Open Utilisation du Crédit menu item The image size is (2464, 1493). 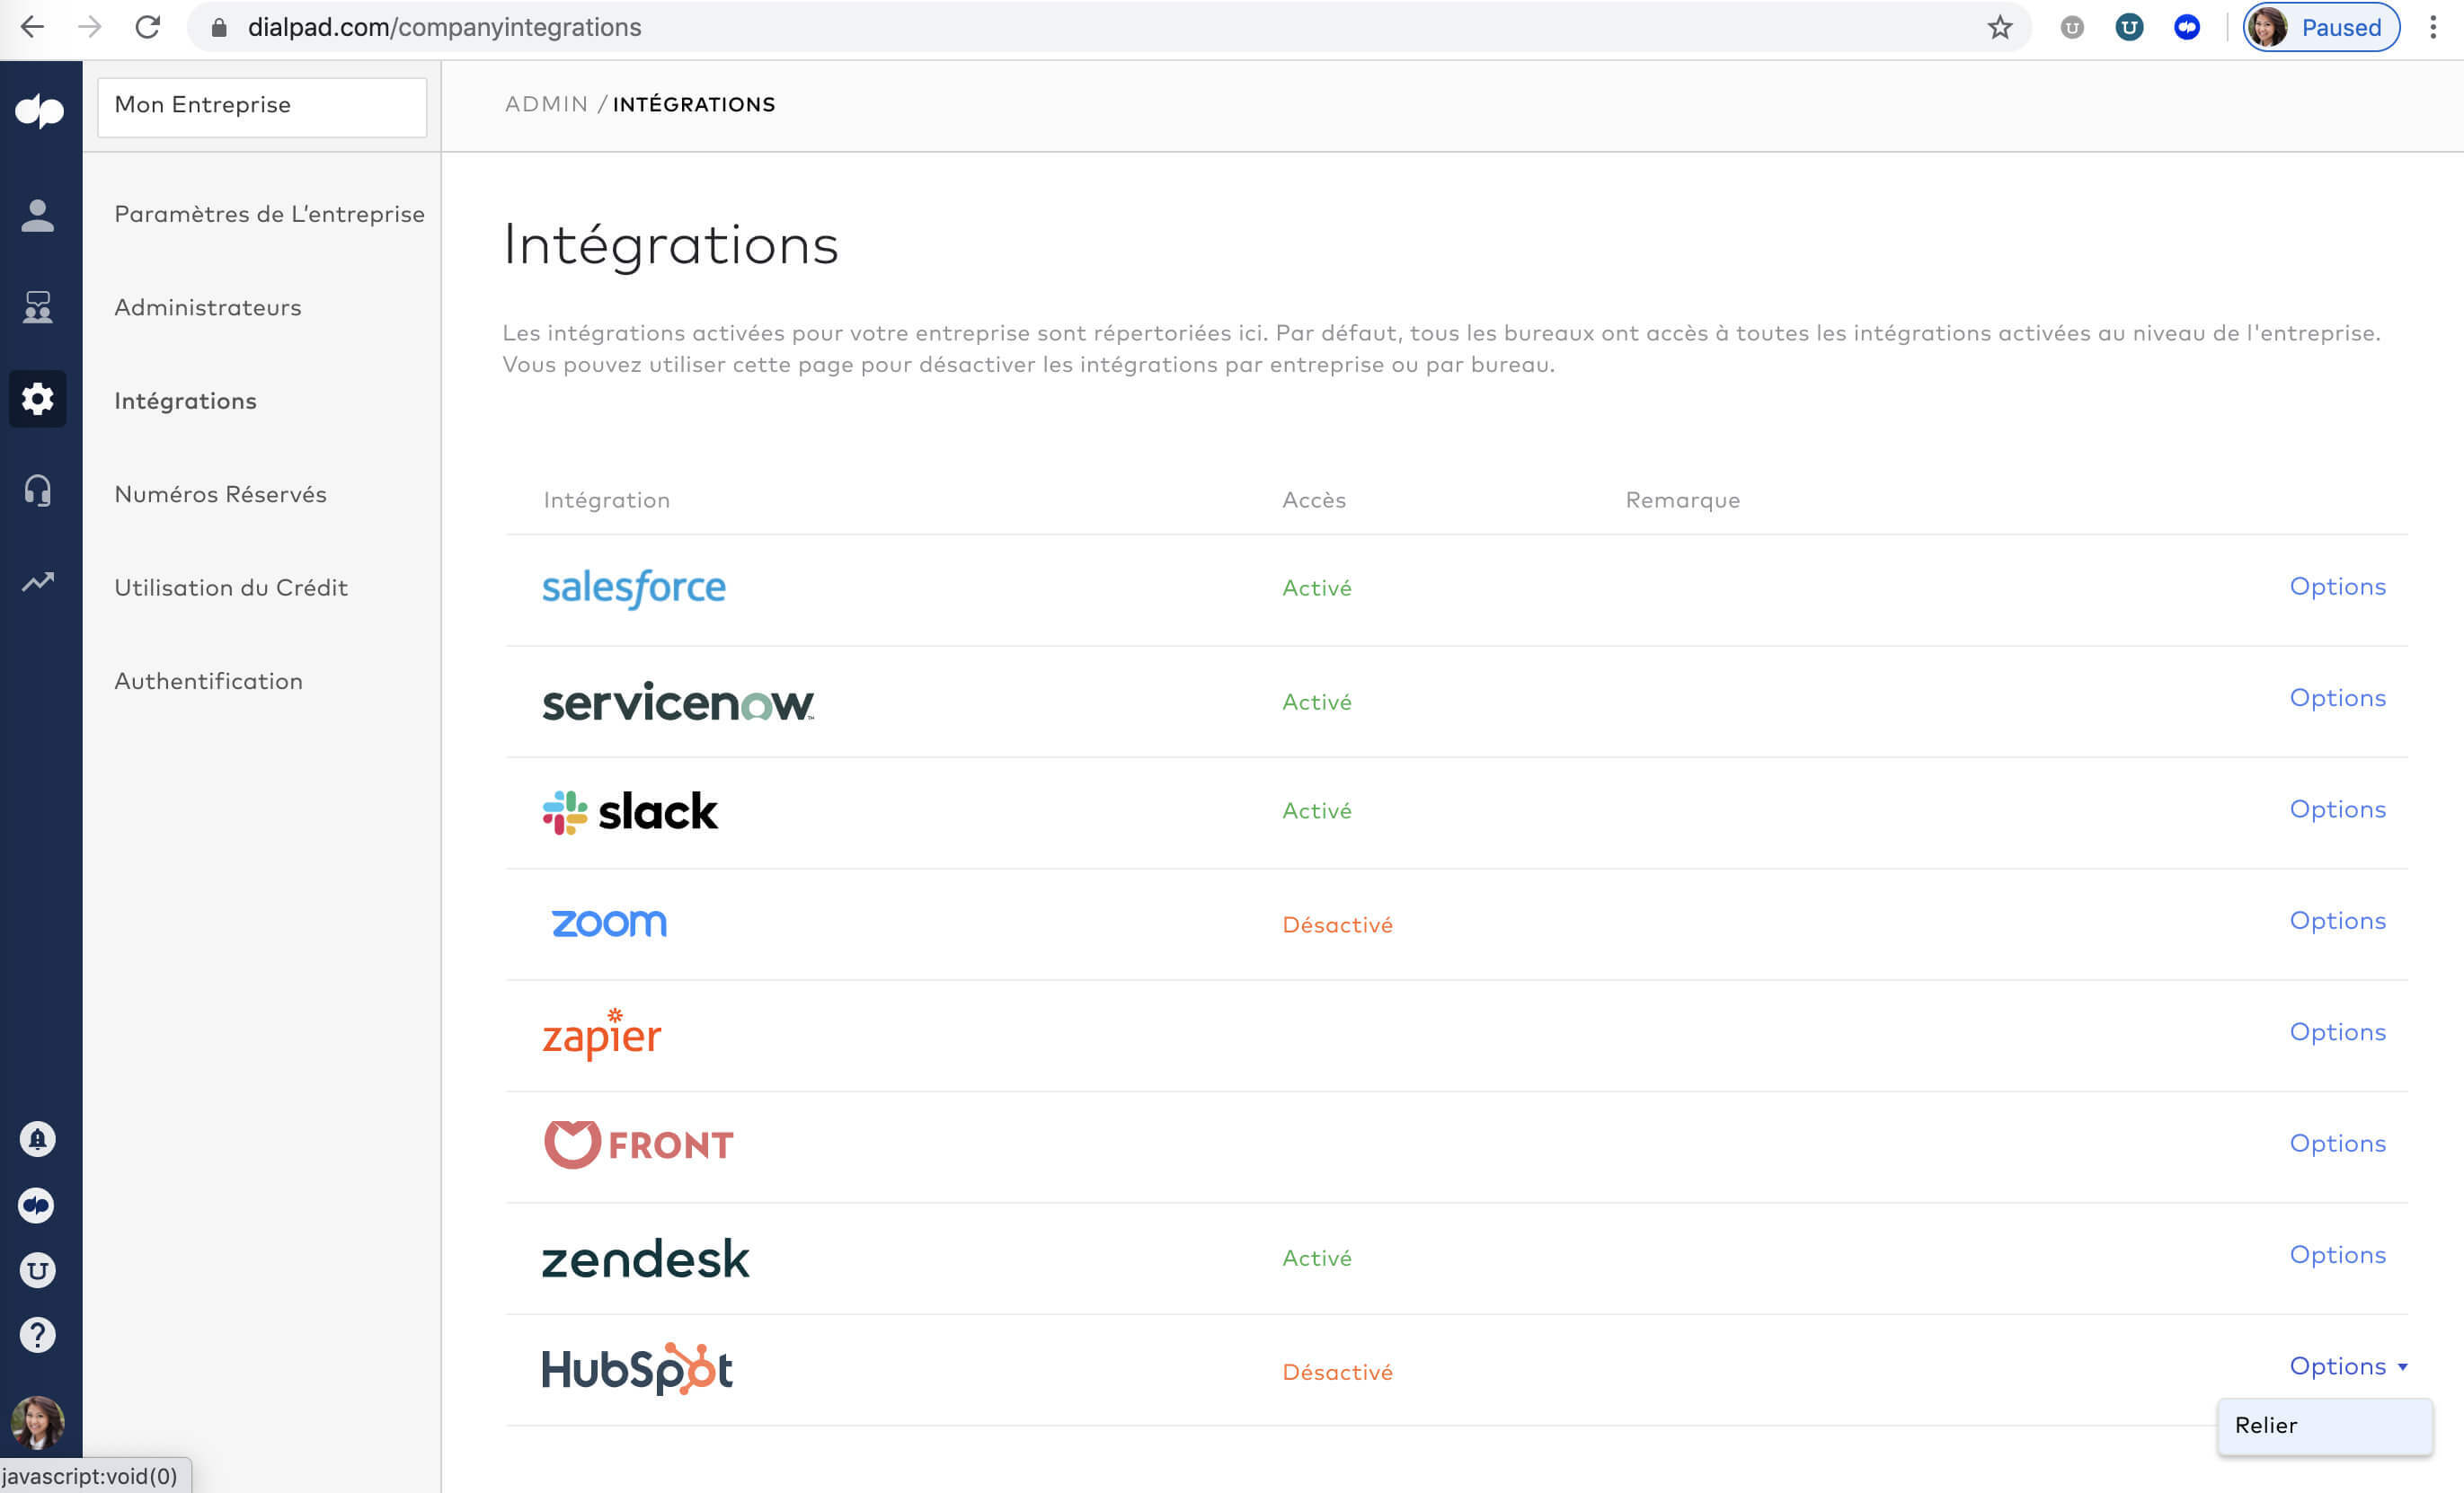click(x=231, y=587)
